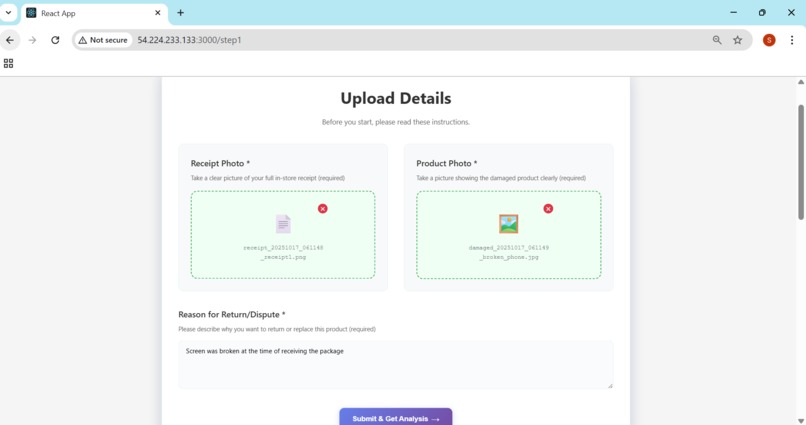Click the Product Photo label
The height and width of the screenshot is (425, 806).
[447, 163]
